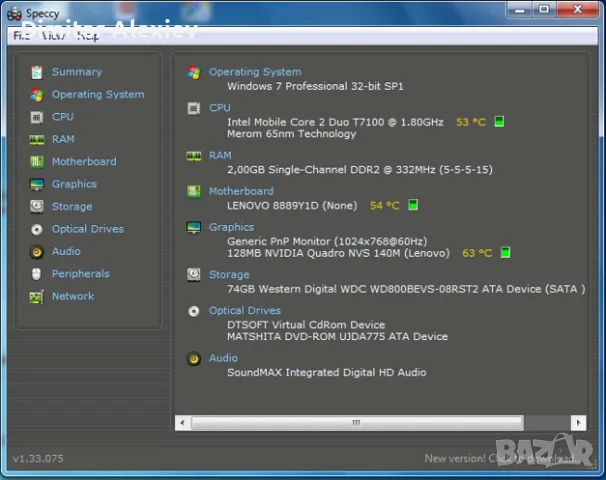Show Graphics details from sidebar
This screenshot has width=606, height=480.
tap(74, 184)
